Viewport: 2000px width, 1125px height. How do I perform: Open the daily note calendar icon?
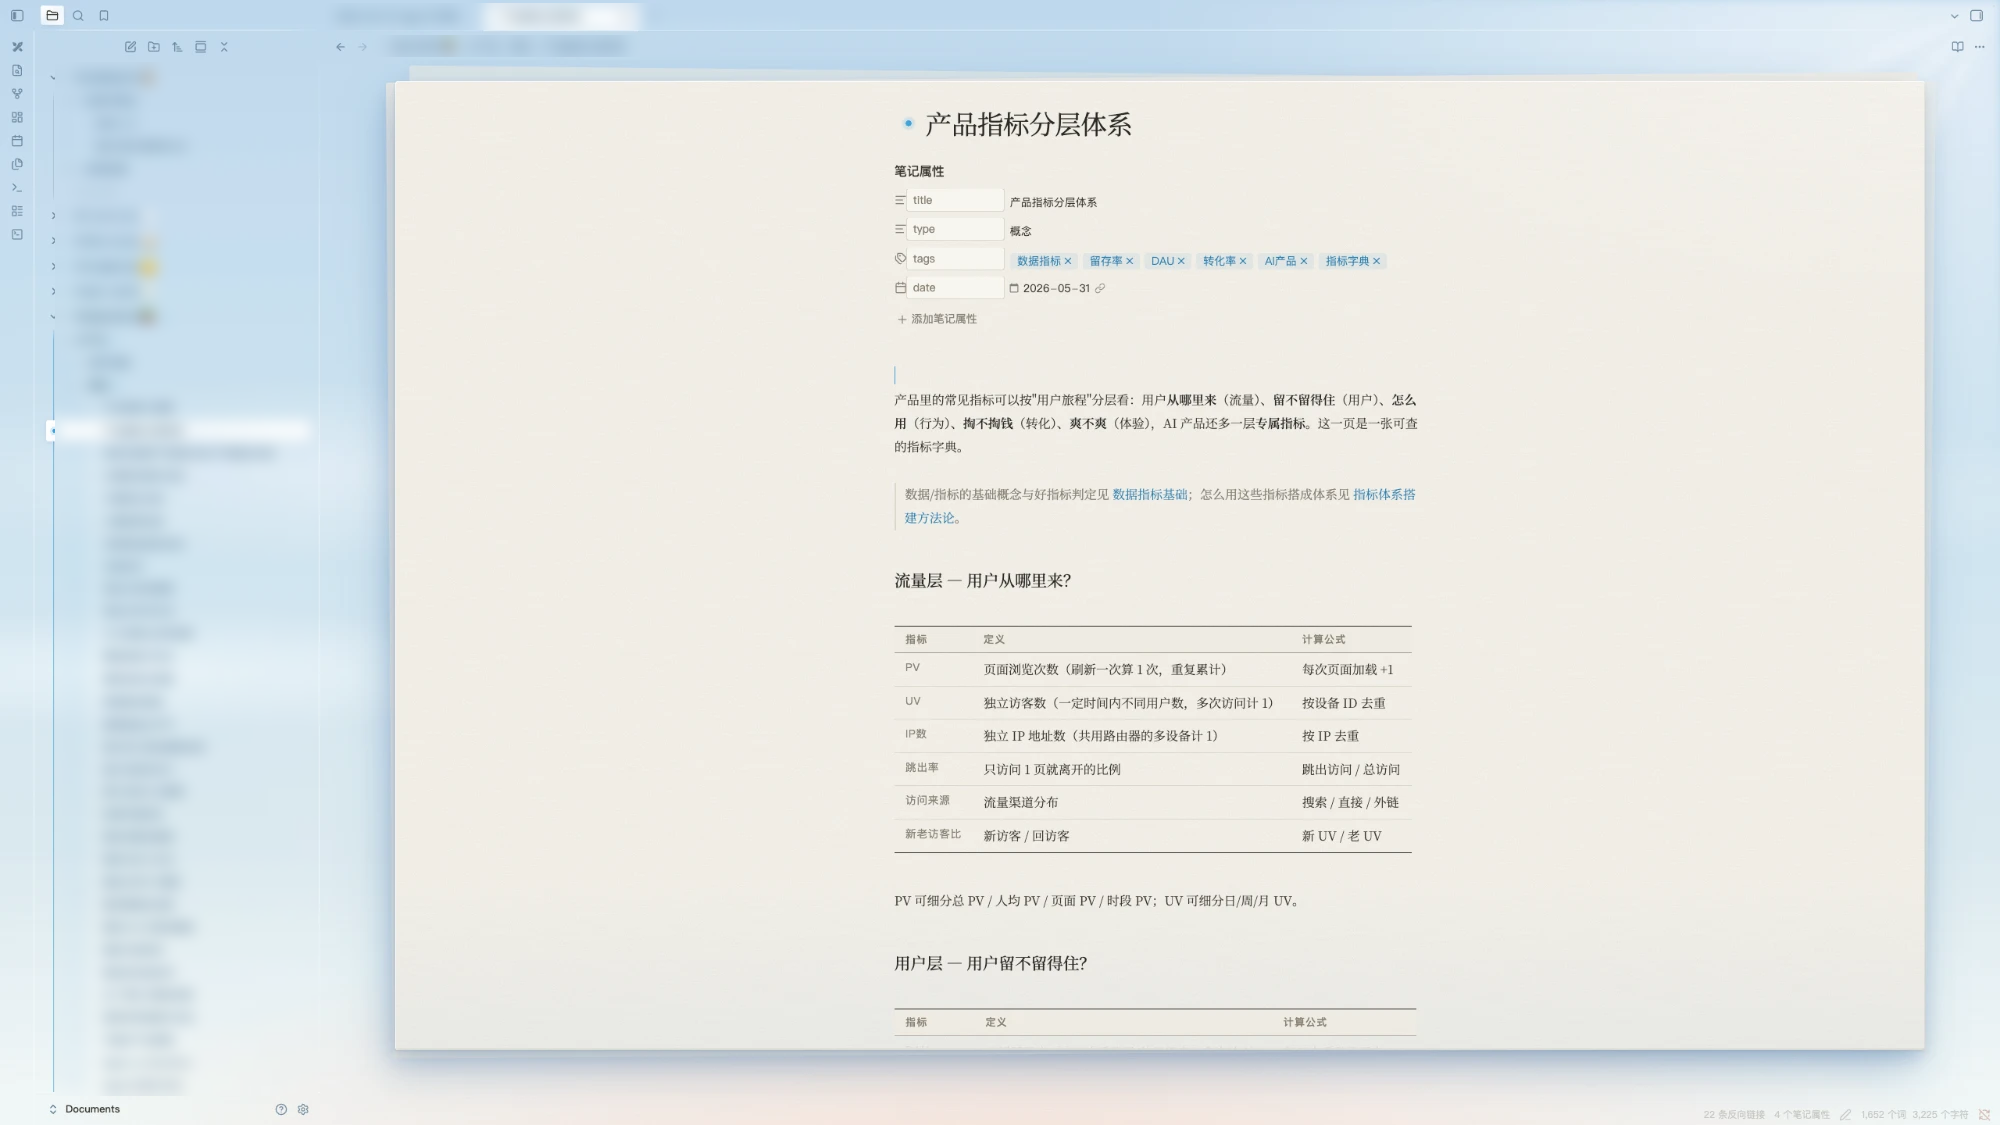(x=17, y=141)
